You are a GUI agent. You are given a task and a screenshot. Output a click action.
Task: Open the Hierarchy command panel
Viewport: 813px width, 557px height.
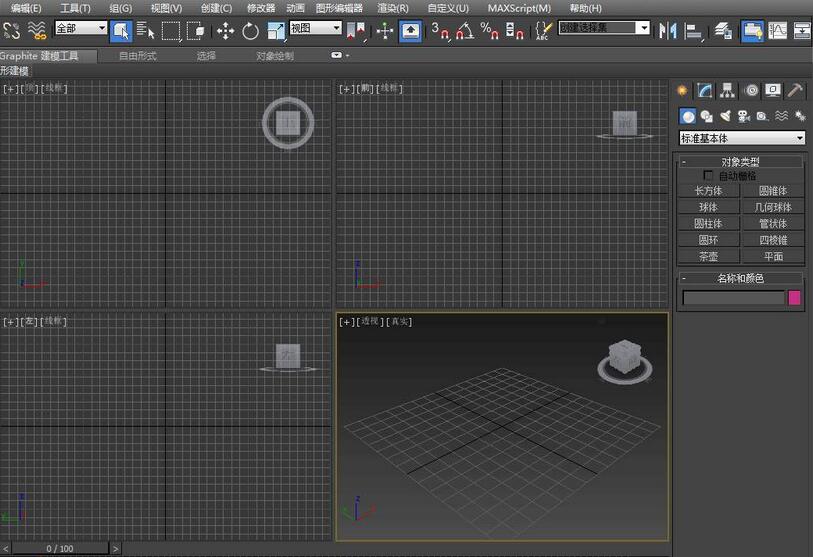(728, 90)
